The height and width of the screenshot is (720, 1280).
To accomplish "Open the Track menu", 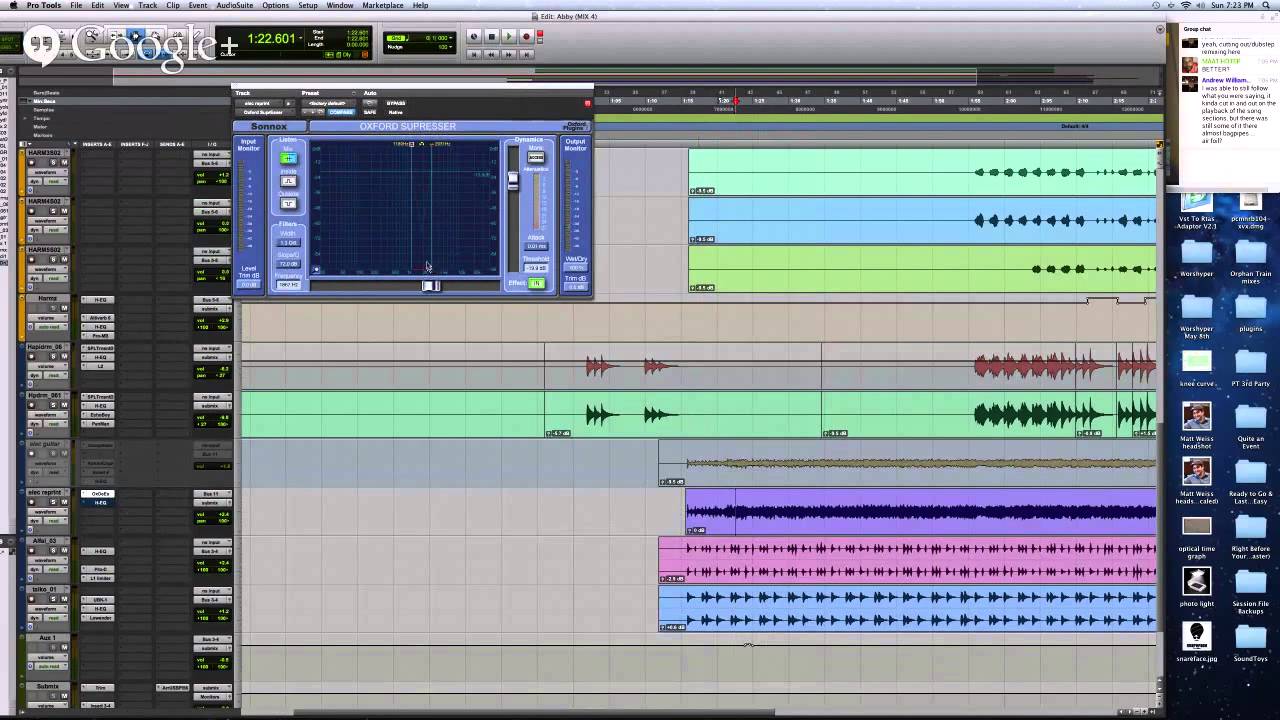I will (x=148, y=5).
